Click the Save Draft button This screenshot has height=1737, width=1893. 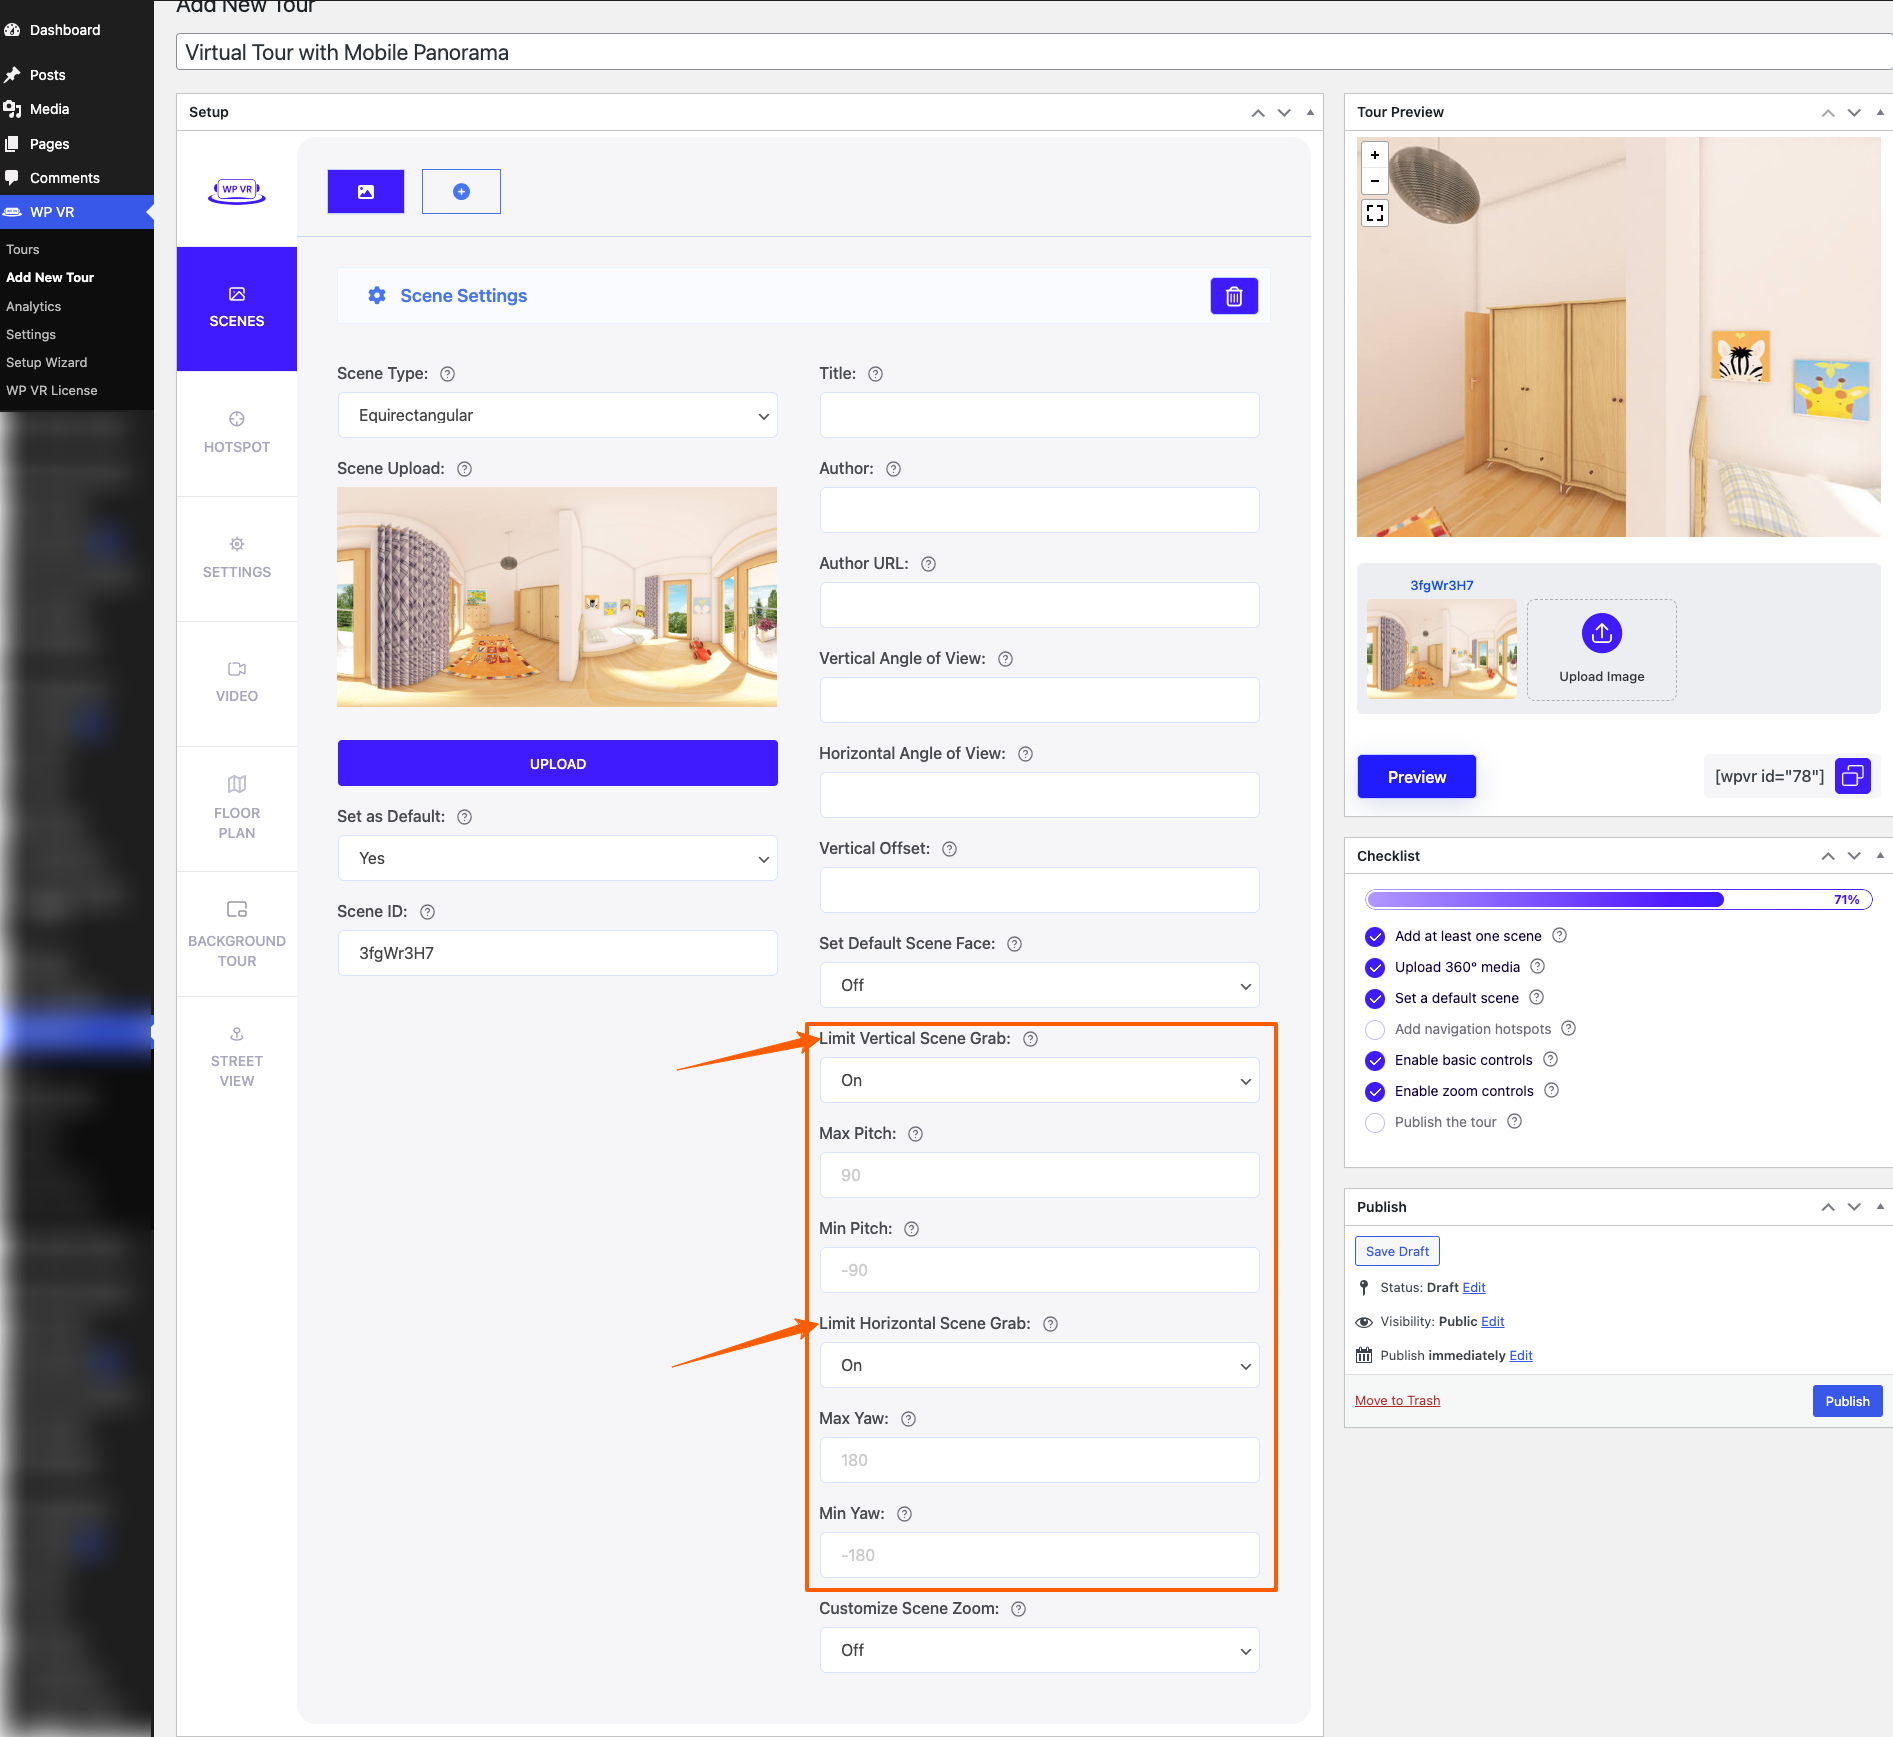1396,1251
